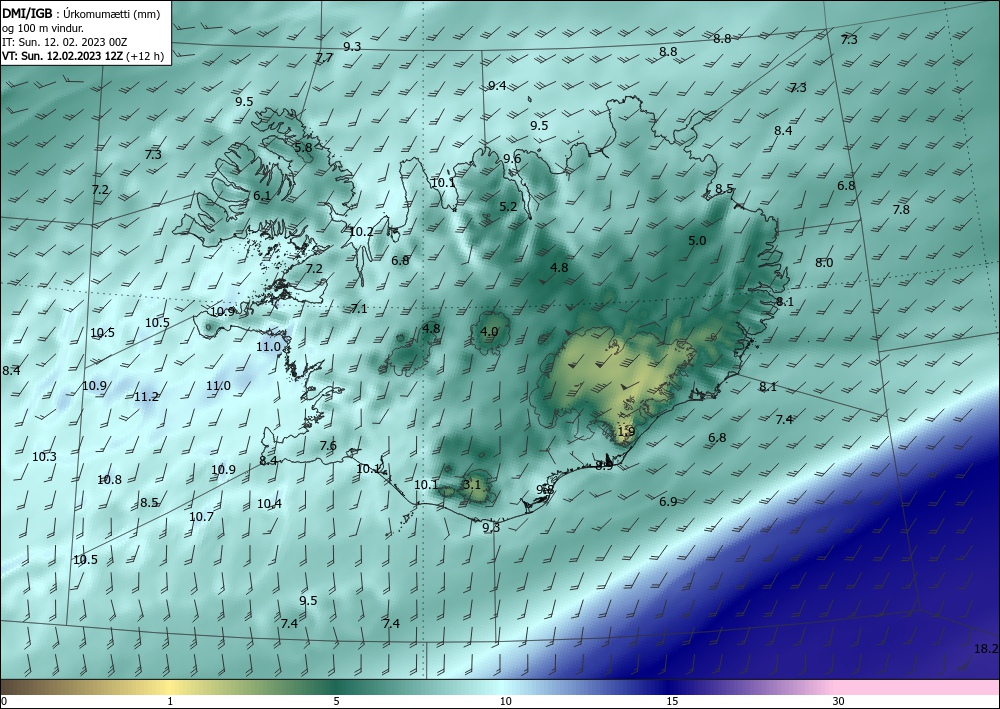Viewport: 1000px width, 709px height.
Task: Click the 3.1 precipitable water value
Action: point(471,485)
